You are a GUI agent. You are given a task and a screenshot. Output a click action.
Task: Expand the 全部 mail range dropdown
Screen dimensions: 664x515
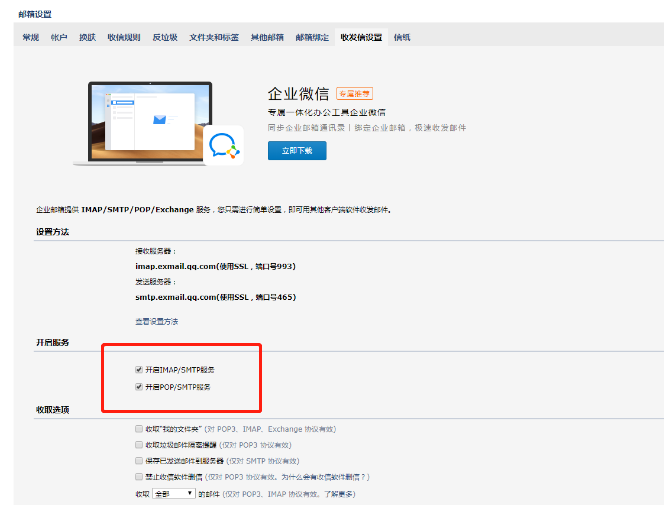tap(174, 494)
